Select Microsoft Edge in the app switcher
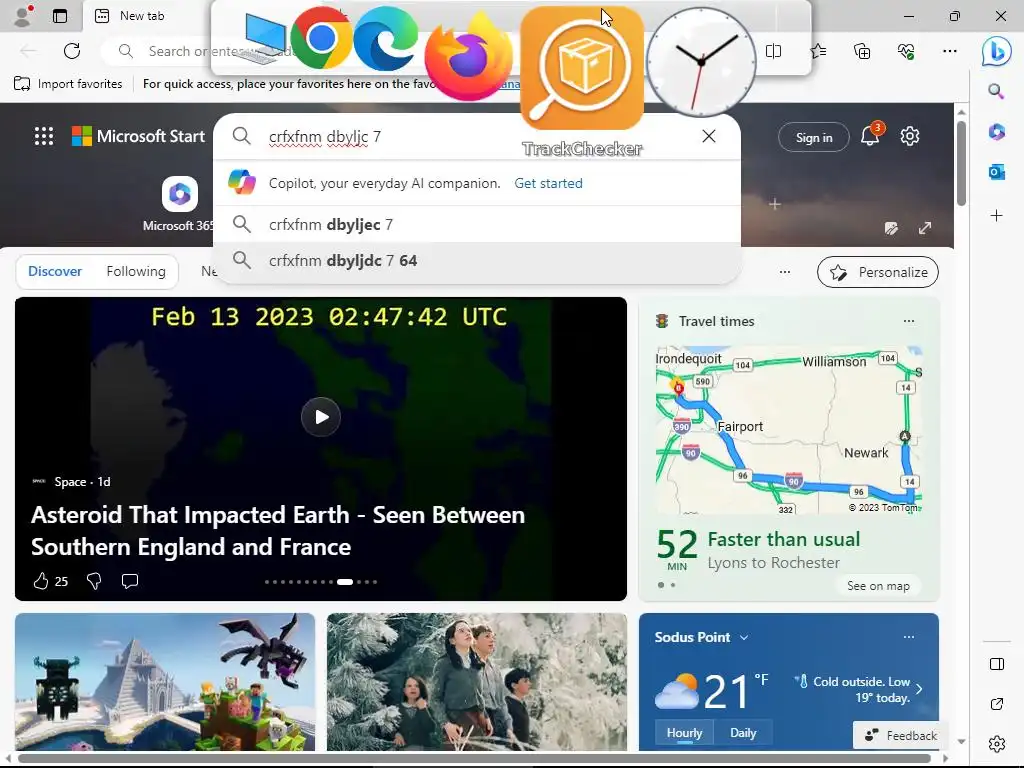1024x768 pixels. coord(385,38)
